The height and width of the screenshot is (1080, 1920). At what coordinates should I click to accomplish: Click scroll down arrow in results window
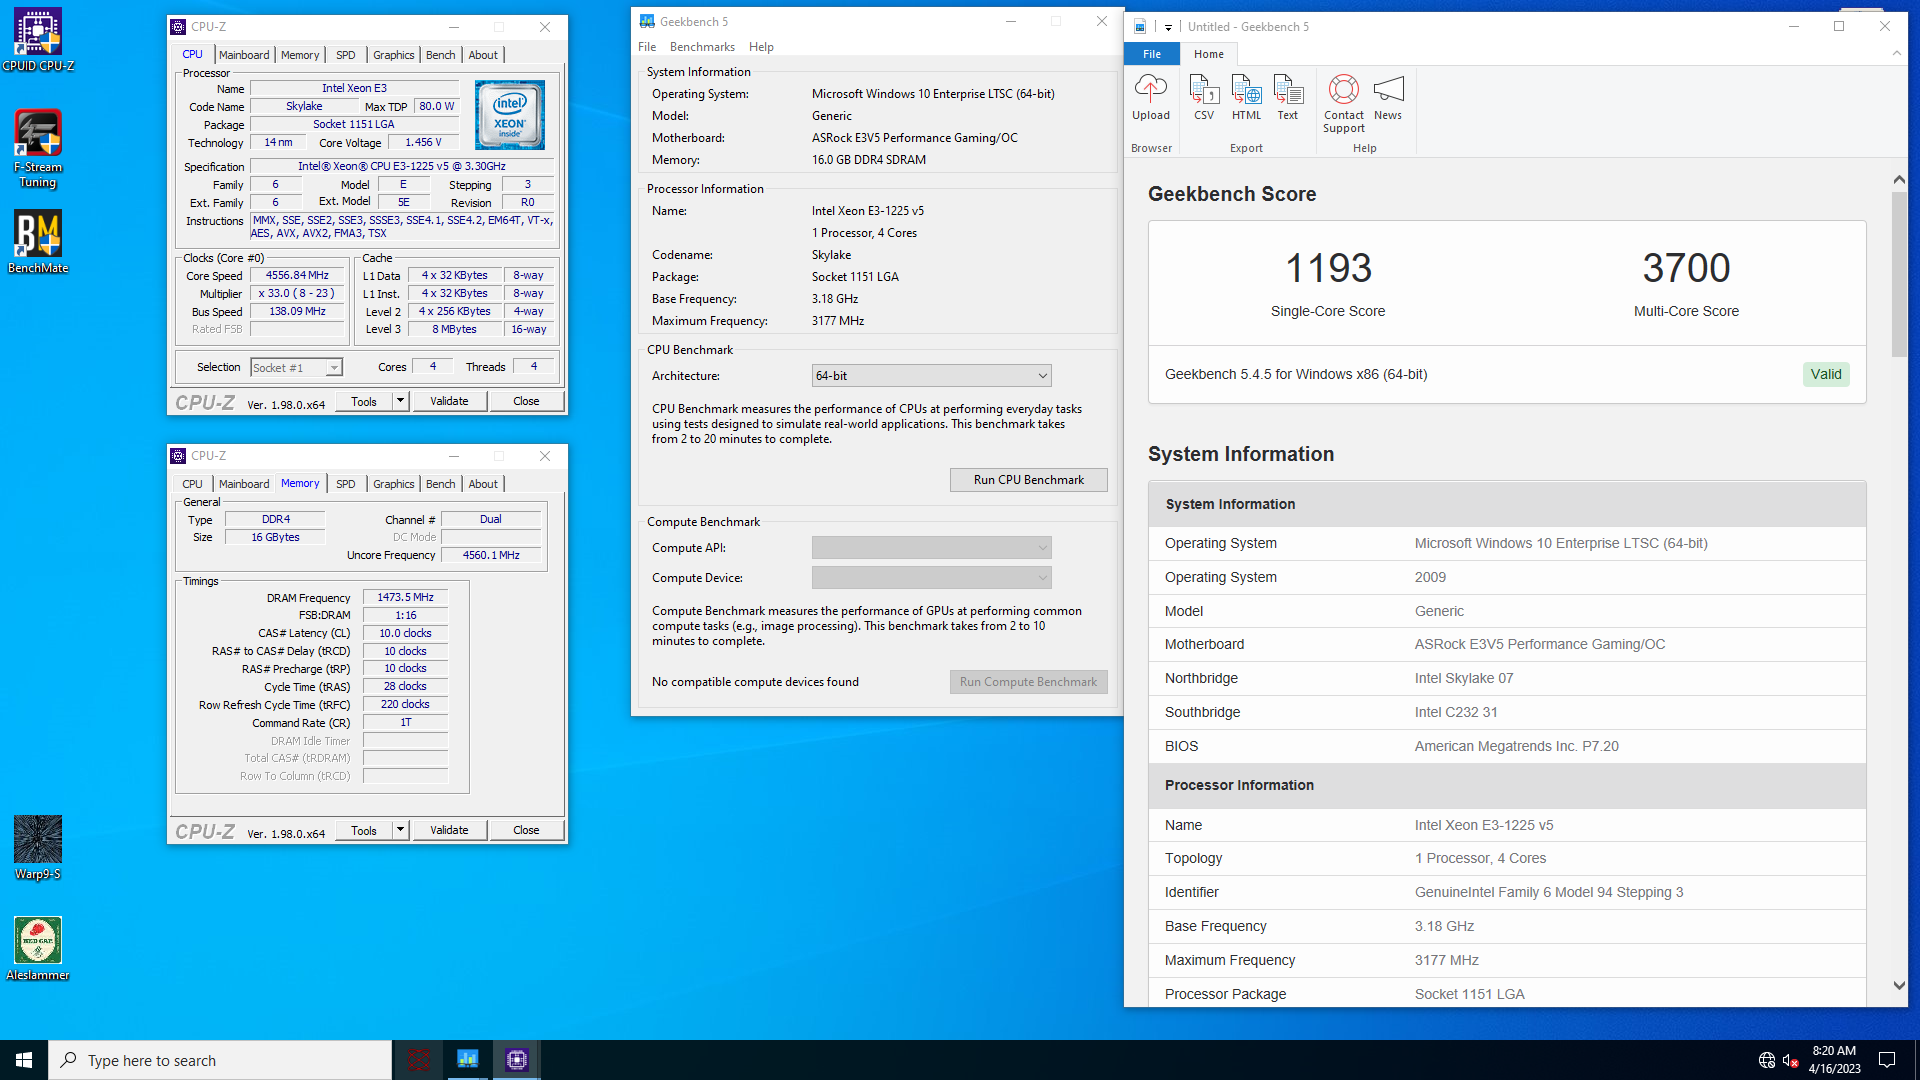point(1899,986)
